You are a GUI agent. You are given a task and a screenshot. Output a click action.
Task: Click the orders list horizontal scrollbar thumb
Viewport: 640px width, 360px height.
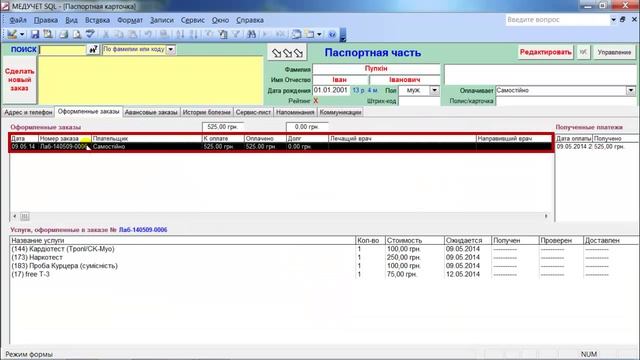click(x=24, y=216)
